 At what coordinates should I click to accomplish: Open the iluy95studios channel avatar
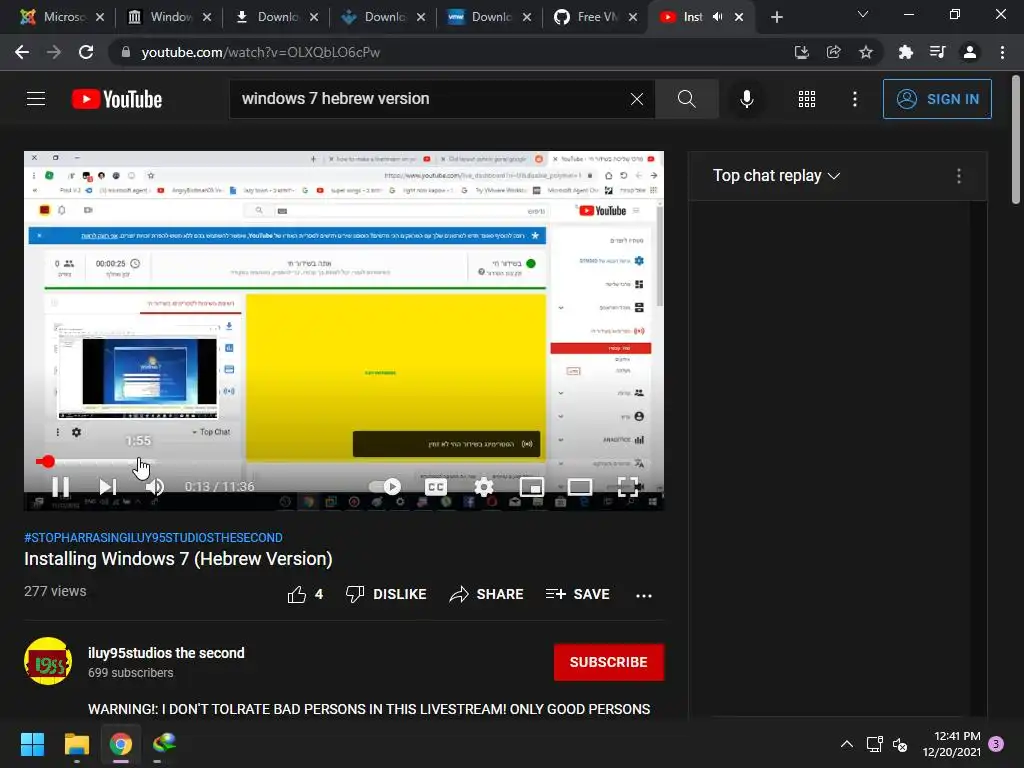pos(48,661)
